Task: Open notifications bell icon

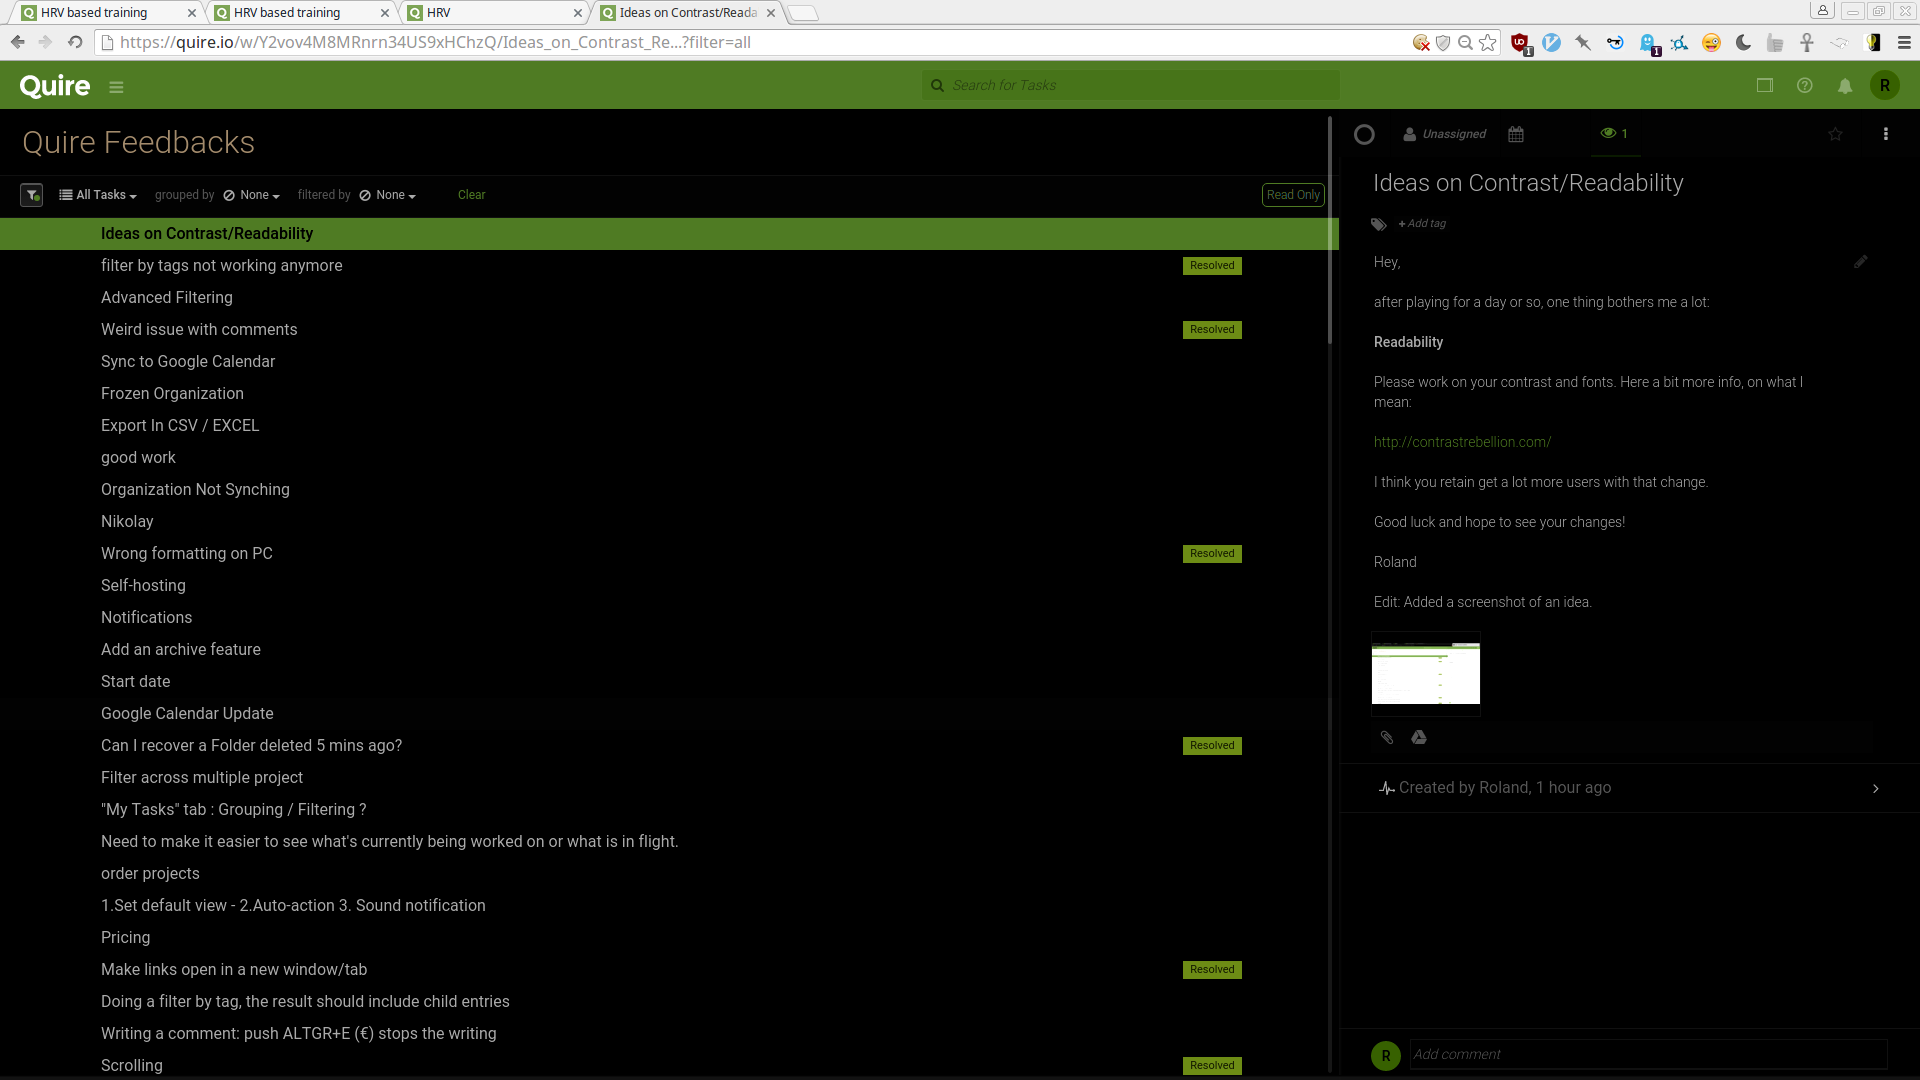Action: click(x=1845, y=86)
